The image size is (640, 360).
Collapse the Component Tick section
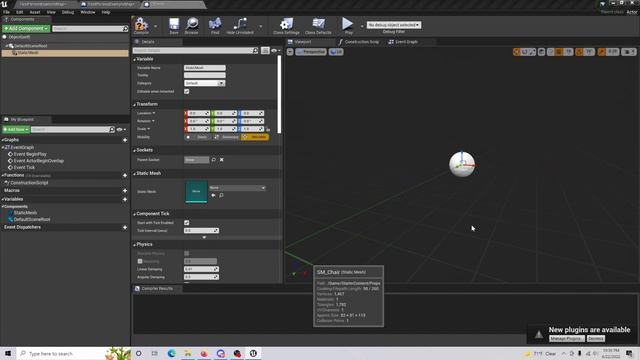pos(134,214)
